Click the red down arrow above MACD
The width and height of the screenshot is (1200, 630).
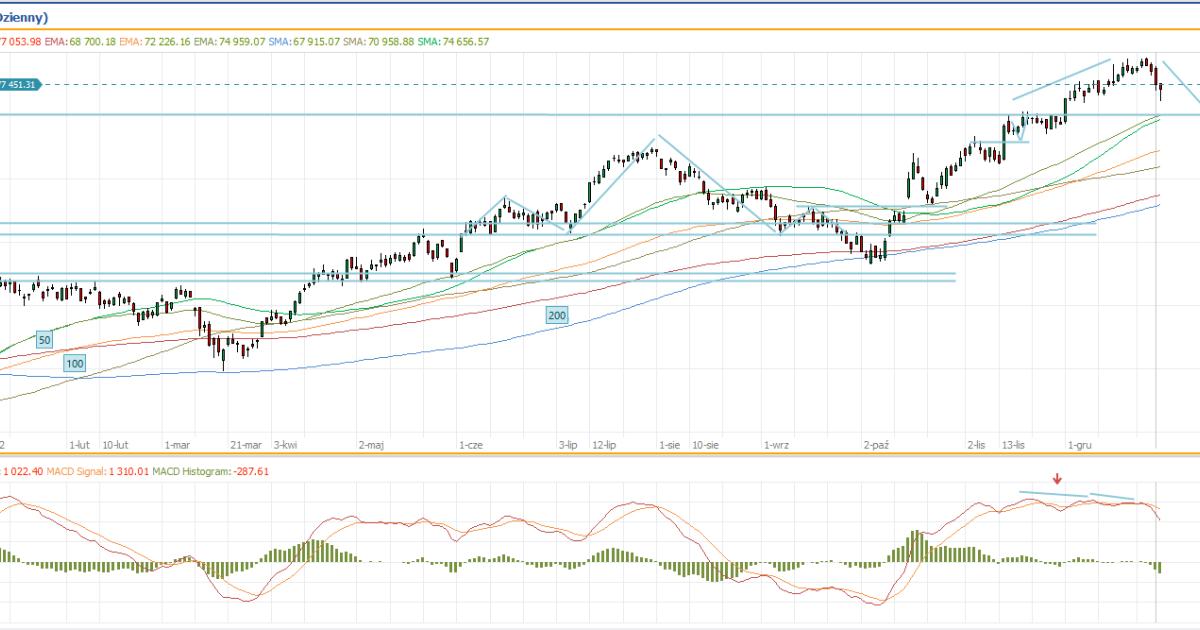point(1057,479)
